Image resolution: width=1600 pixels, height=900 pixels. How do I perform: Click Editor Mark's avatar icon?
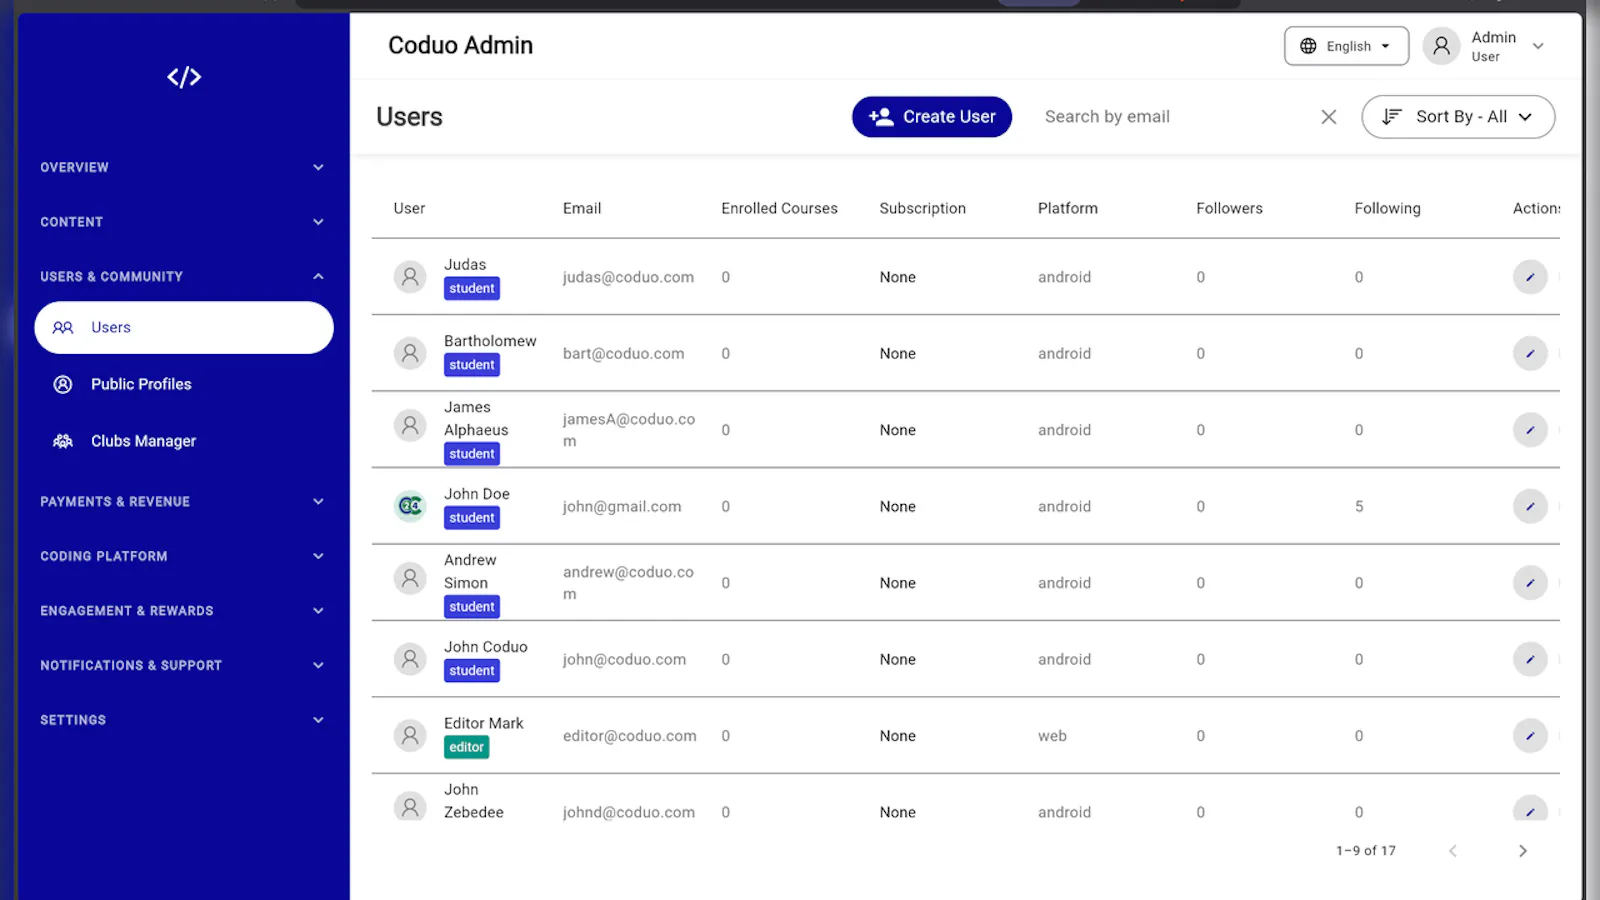click(x=410, y=736)
